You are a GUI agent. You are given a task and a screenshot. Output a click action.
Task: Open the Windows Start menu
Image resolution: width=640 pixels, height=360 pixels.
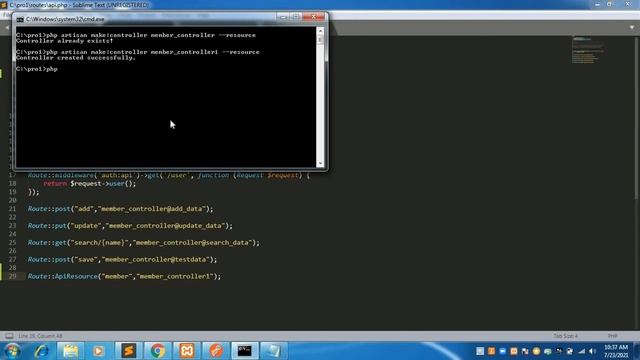[12, 351]
